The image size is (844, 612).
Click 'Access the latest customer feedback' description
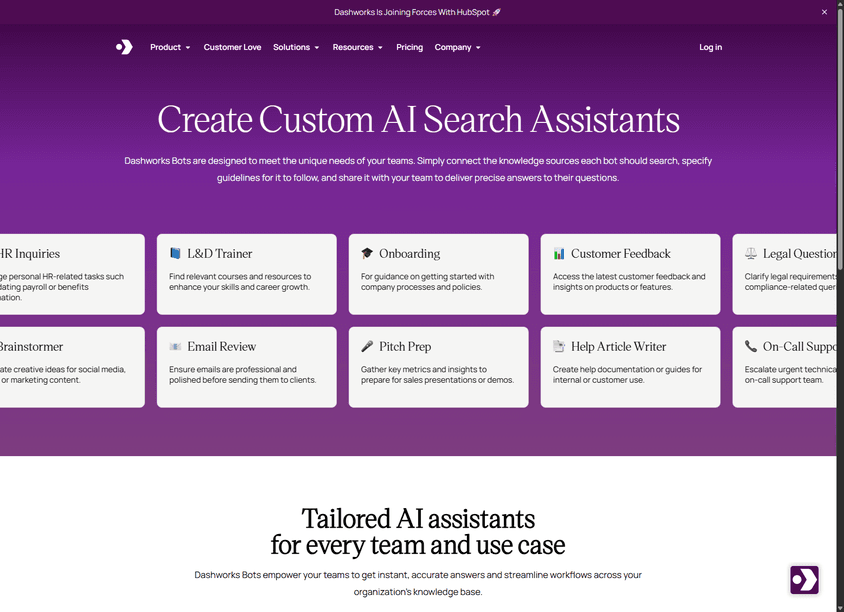pyautogui.click(x=629, y=282)
